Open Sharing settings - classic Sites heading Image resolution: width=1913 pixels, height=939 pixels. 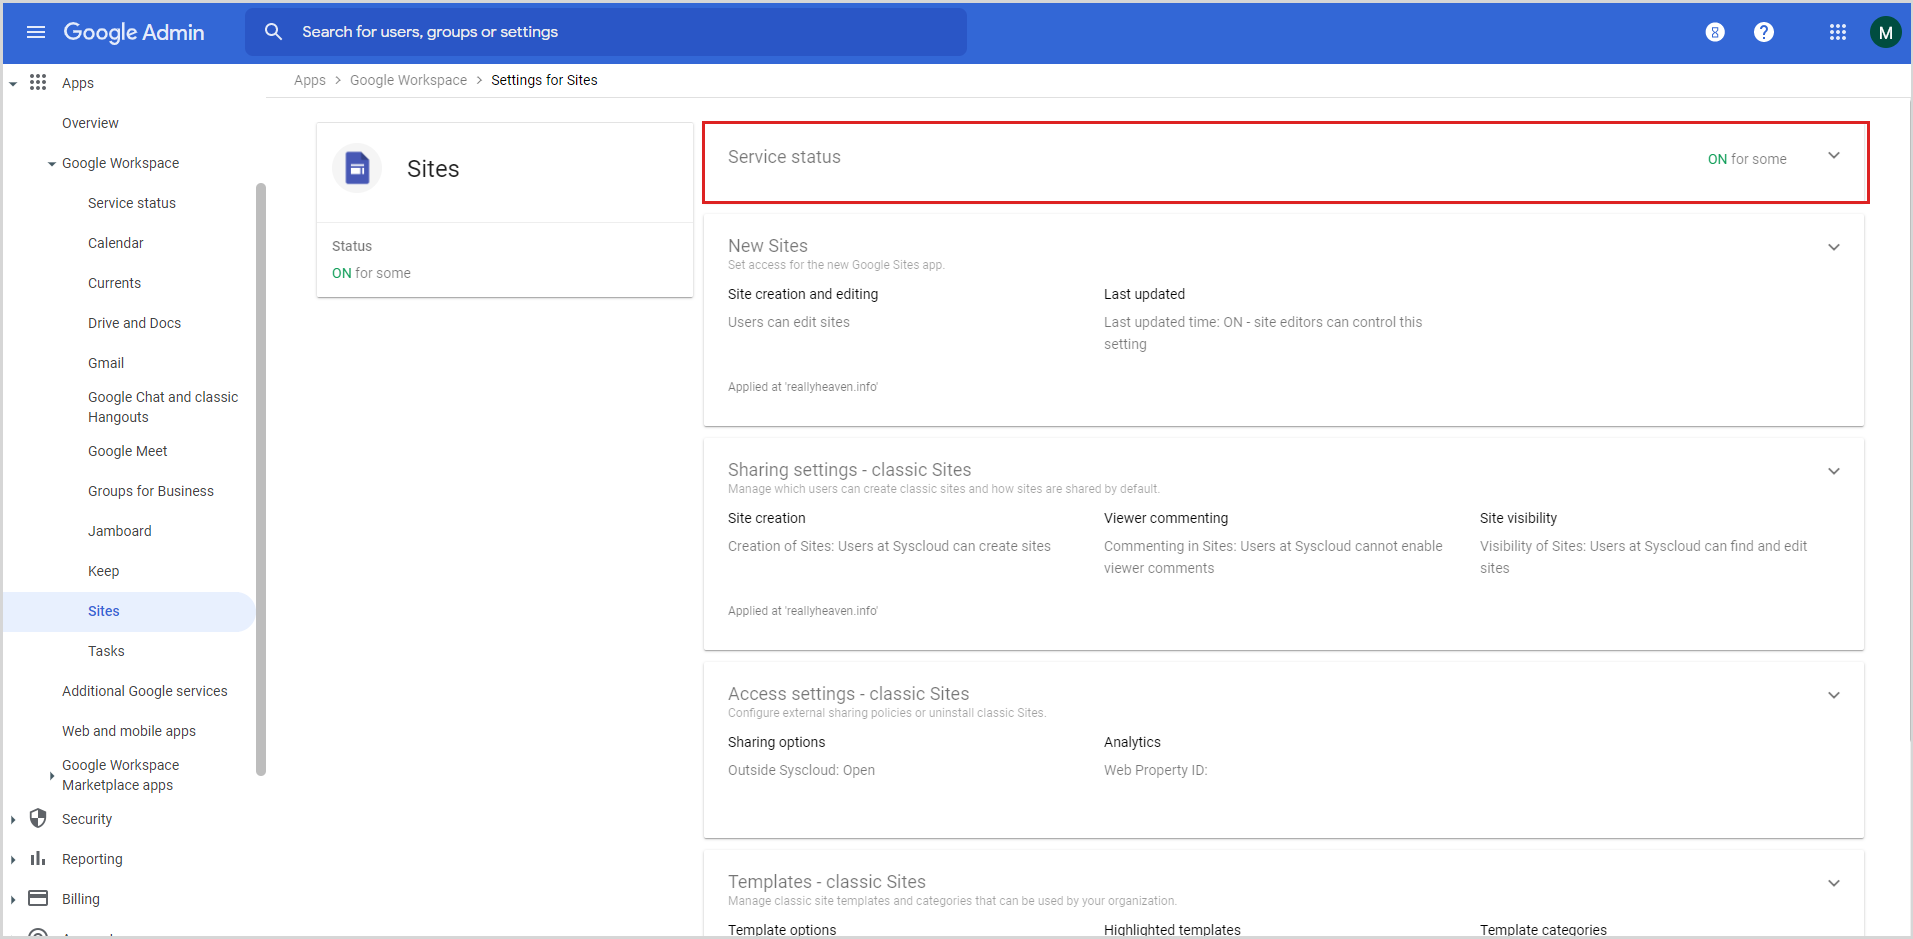[x=850, y=470]
